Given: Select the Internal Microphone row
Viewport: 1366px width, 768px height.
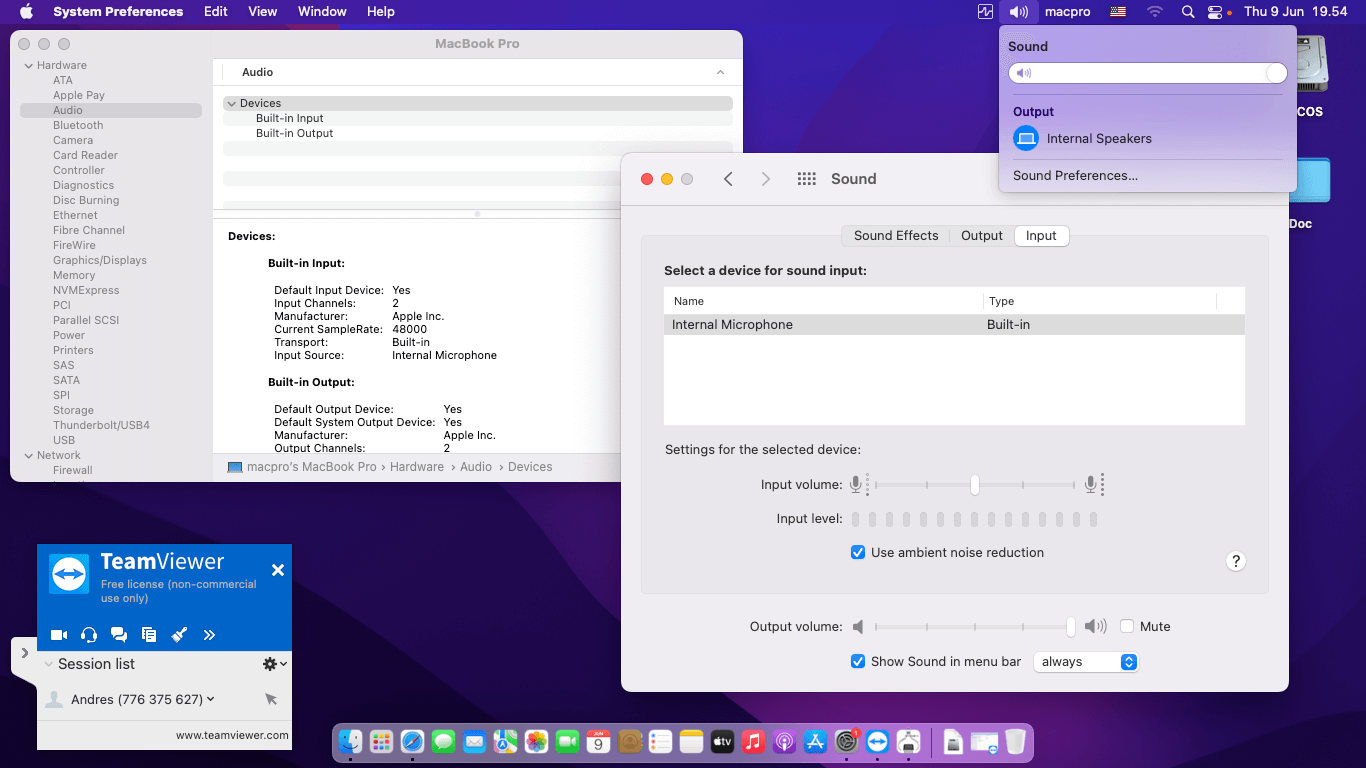Looking at the screenshot, I should click(954, 325).
